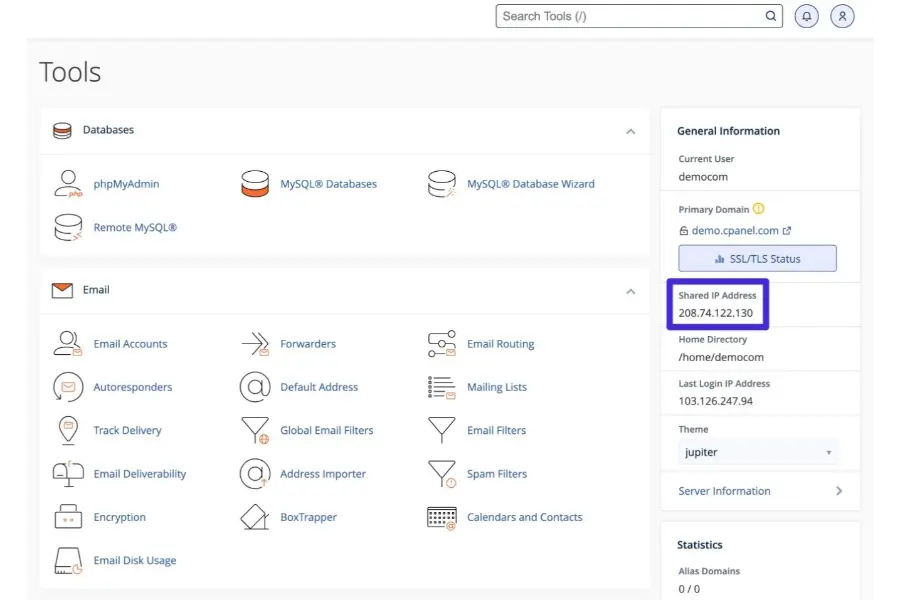Select the Remote MySQL icon

click(68, 227)
